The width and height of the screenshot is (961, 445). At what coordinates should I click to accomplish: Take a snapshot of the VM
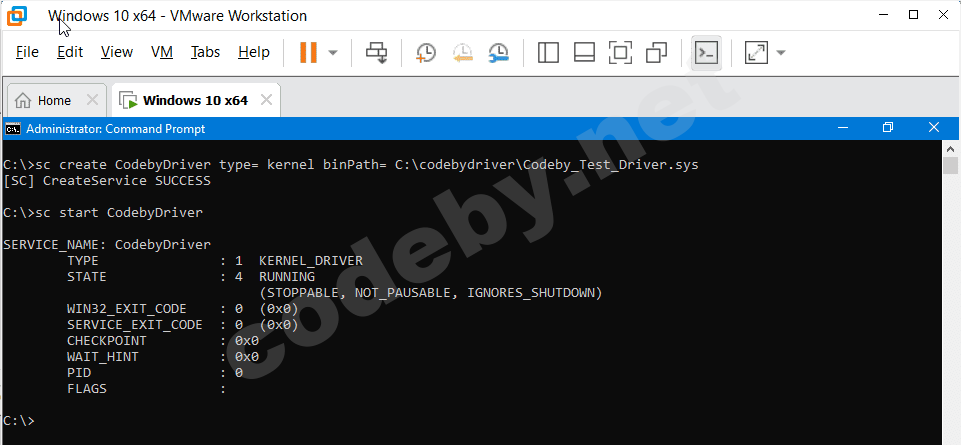[x=426, y=53]
